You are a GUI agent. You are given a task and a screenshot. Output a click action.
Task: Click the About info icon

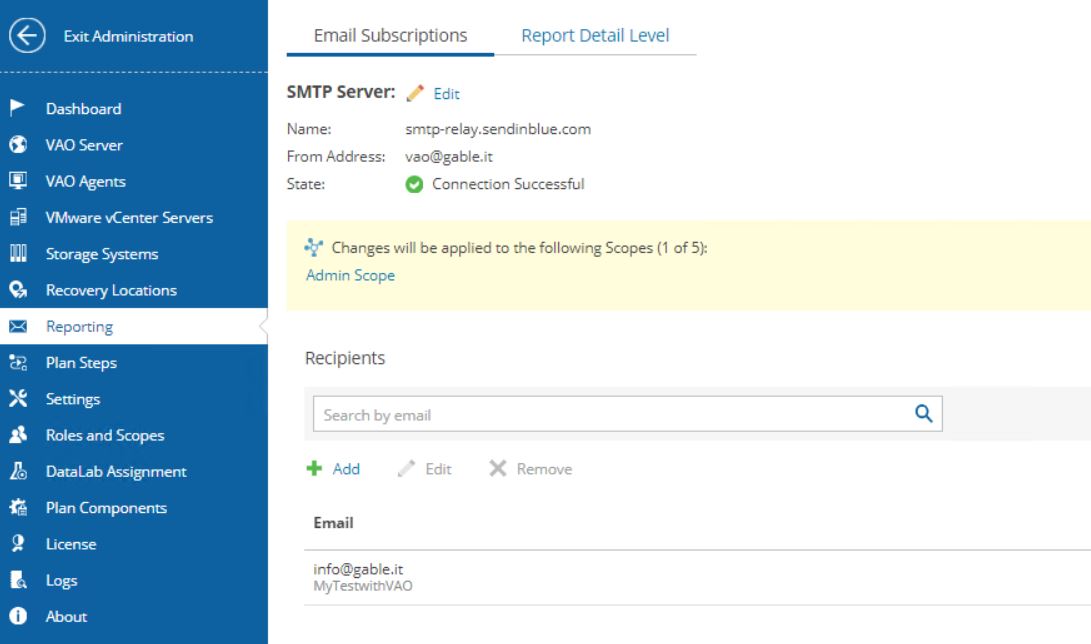pos(17,616)
